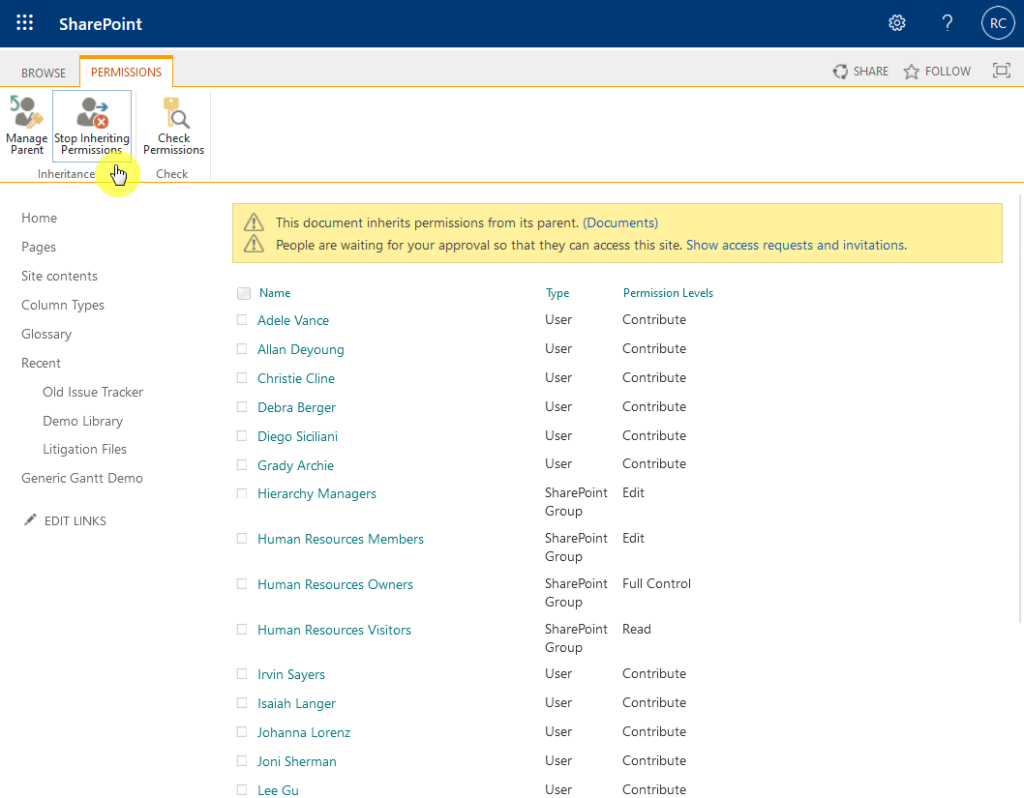Show access requests and invitations
Image resolution: width=1024 pixels, height=798 pixels.
[x=796, y=245]
